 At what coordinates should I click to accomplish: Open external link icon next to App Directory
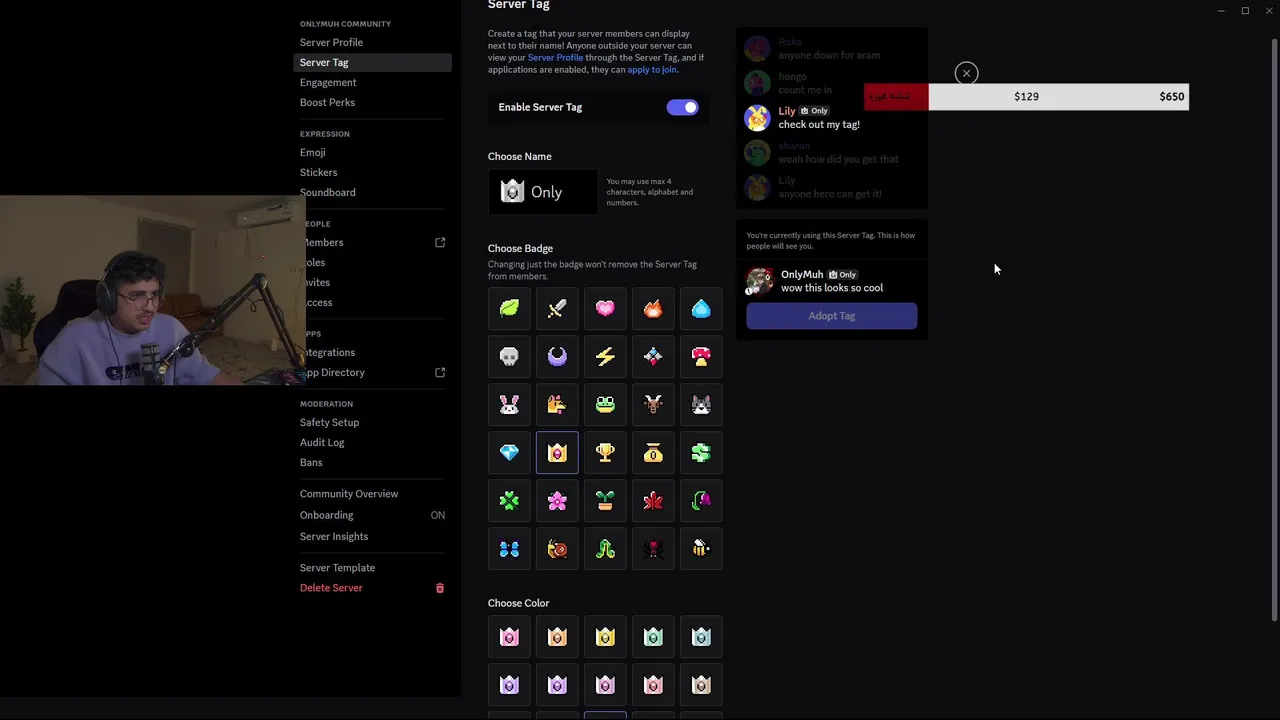[x=440, y=372]
